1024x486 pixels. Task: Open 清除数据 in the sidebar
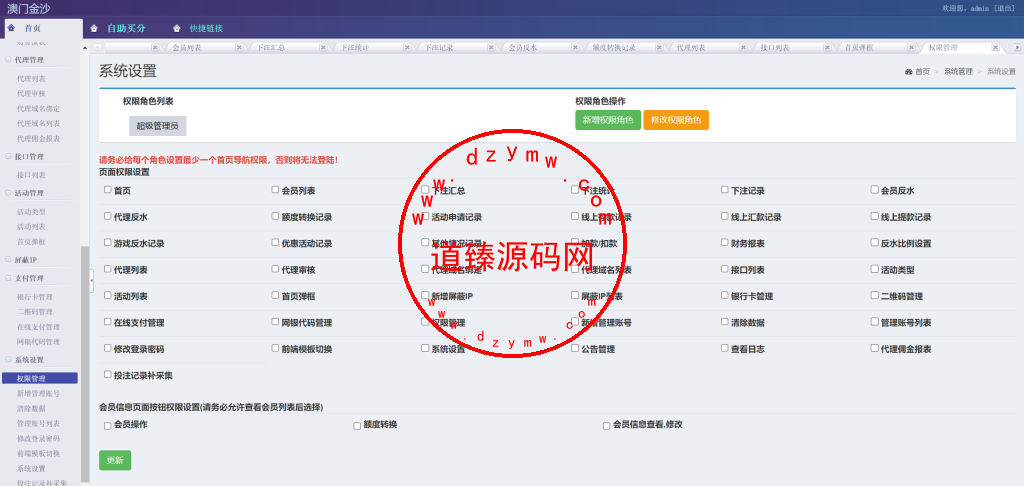click(x=31, y=408)
